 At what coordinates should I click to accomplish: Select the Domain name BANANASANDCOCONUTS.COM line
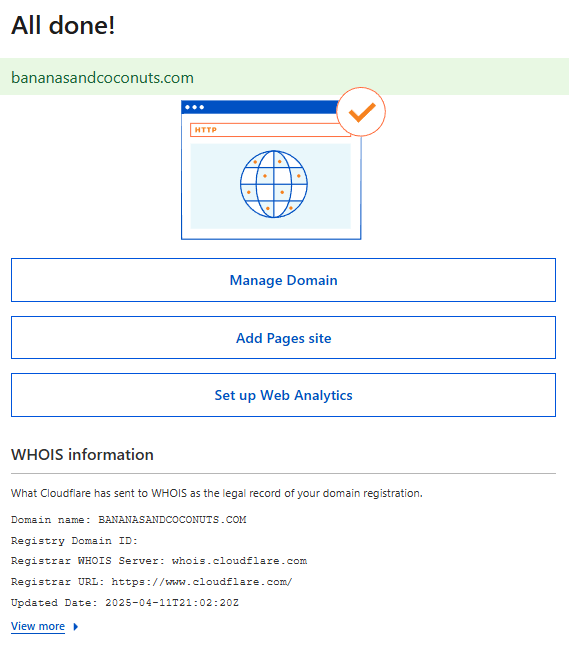pyautogui.click(x=129, y=520)
